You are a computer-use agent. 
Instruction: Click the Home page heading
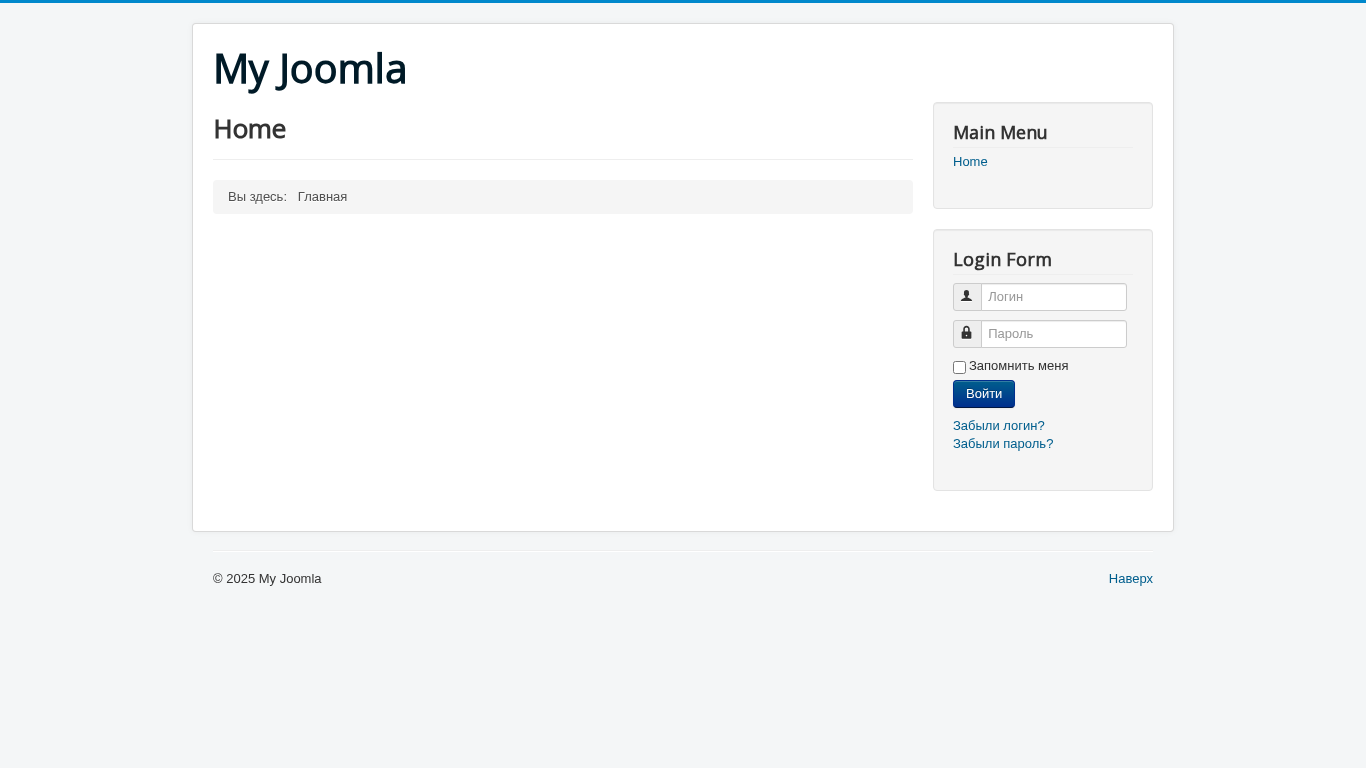point(250,129)
